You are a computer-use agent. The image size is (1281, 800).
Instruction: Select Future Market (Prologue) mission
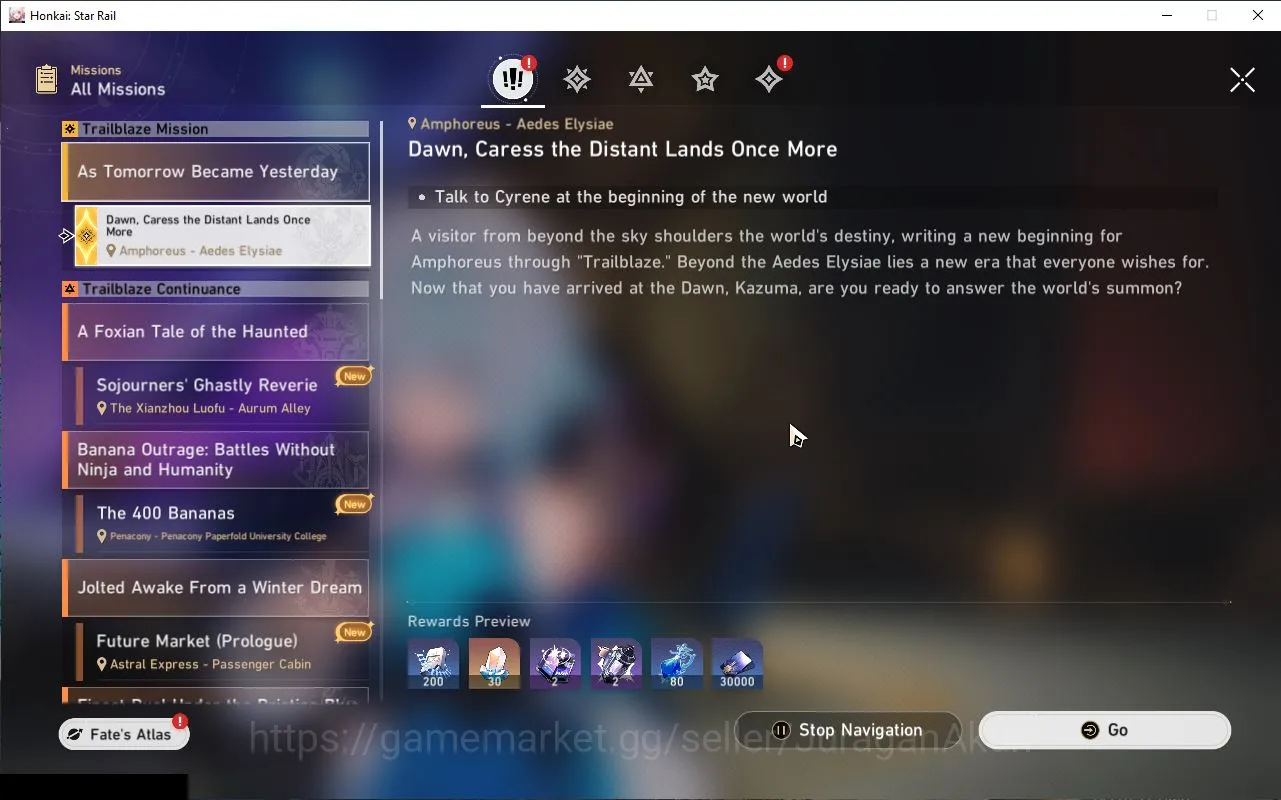[x=223, y=651]
